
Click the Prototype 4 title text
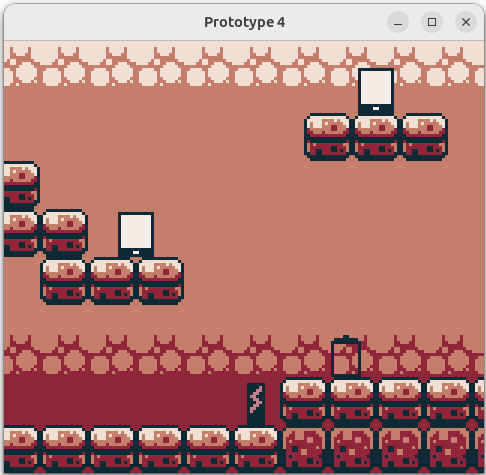point(245,22)
